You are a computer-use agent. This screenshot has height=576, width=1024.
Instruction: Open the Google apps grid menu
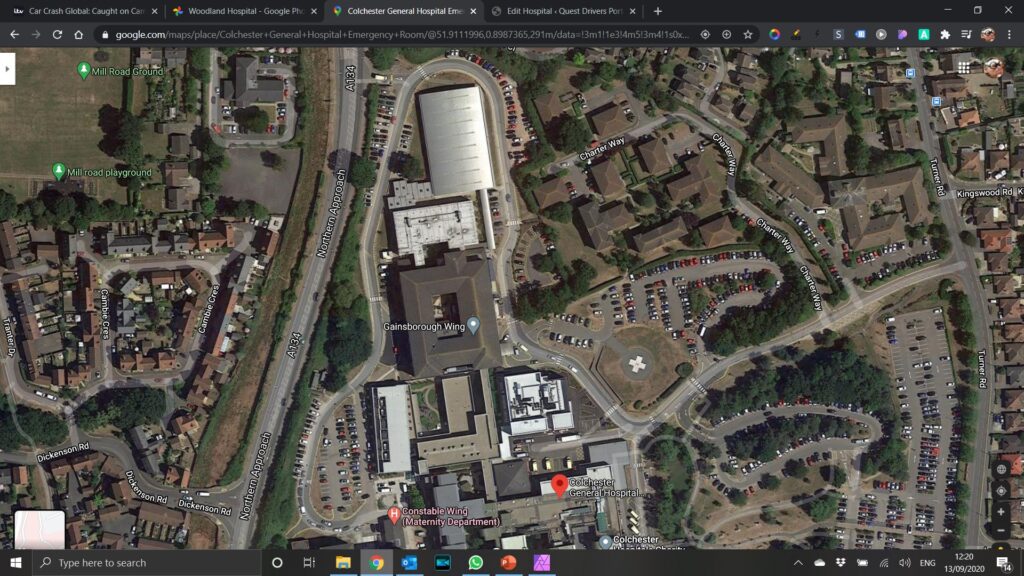tap(963, 67)
